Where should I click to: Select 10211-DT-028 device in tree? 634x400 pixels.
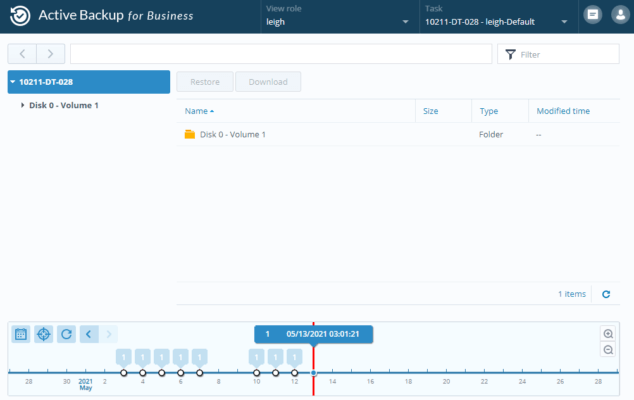click(x=89, y=82)
